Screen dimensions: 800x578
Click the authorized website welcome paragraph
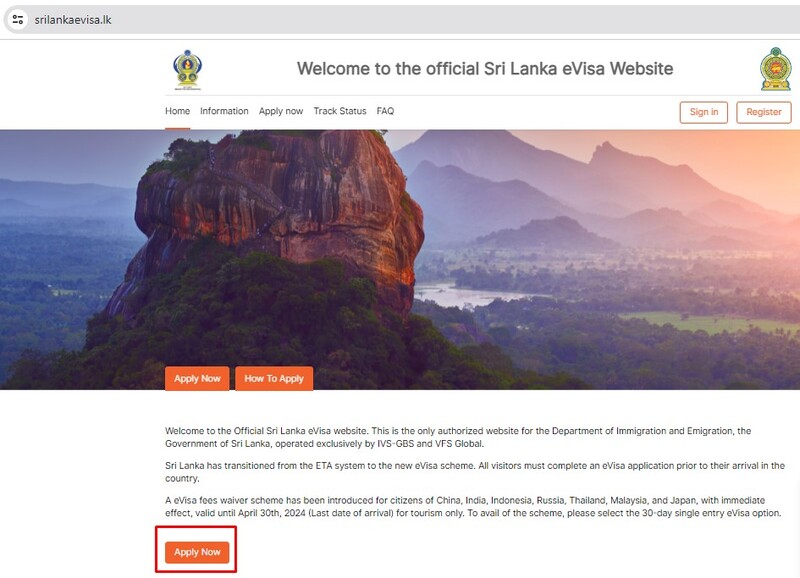point(458,437)
